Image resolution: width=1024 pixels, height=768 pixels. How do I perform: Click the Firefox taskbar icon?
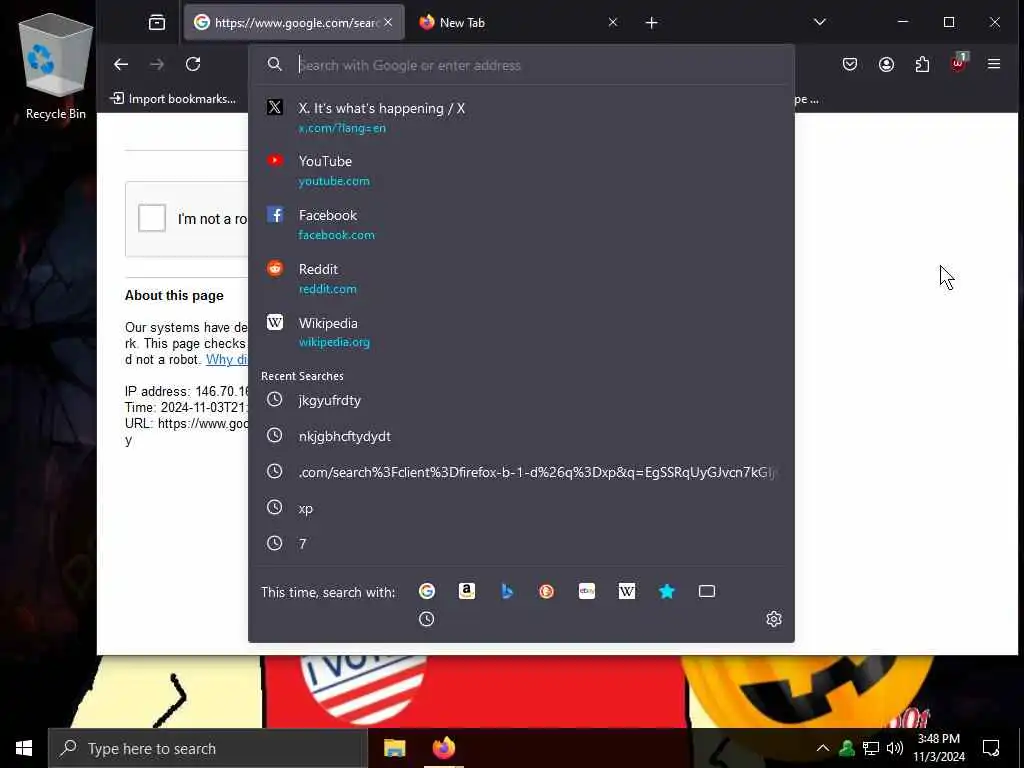(x=444, y=748)
